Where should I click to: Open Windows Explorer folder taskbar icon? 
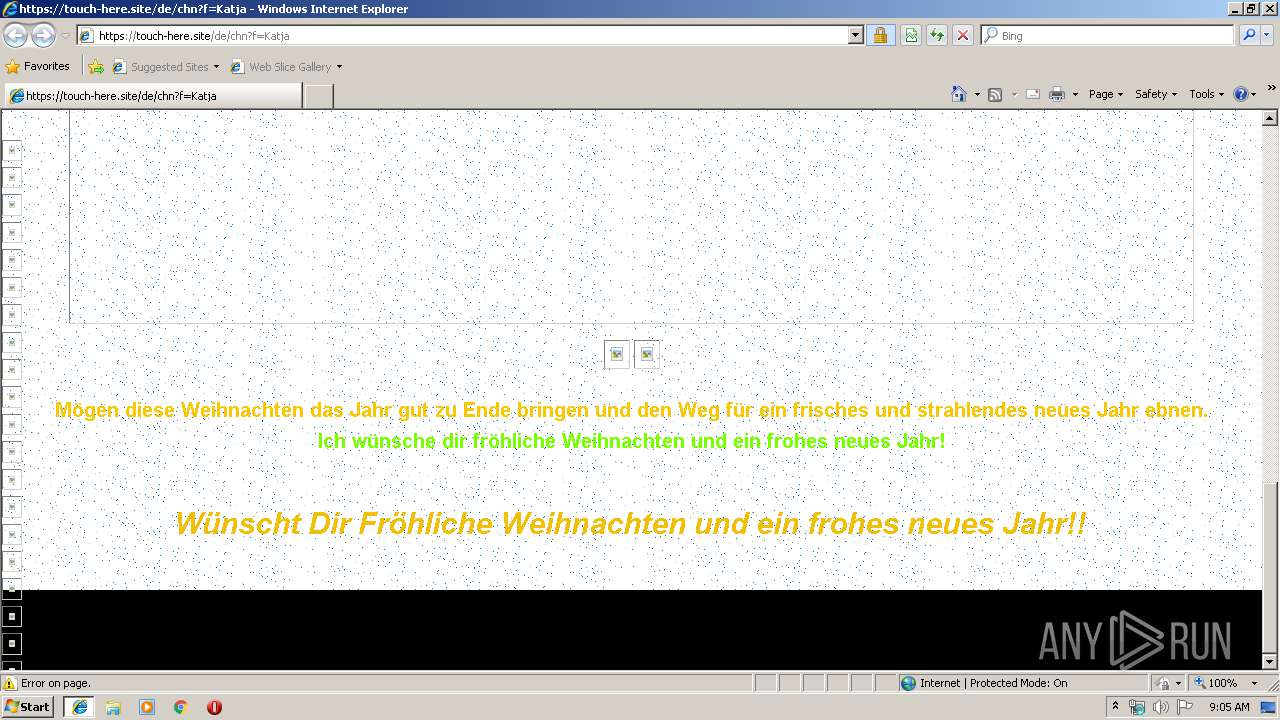(113, 707)
